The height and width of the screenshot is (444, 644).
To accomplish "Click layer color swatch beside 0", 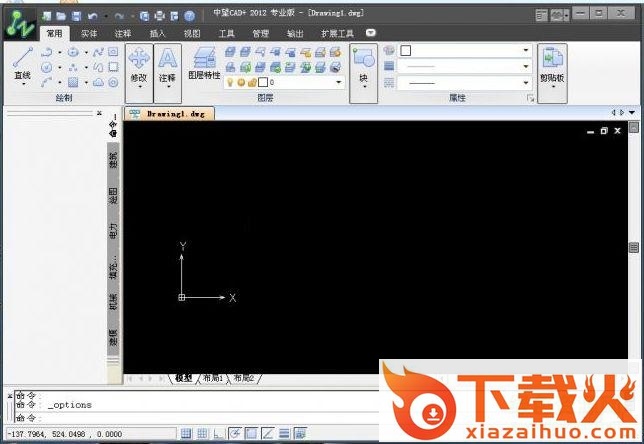I will point(263,83).
